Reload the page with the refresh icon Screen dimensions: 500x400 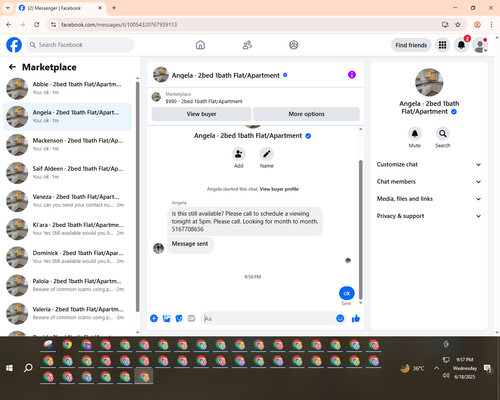[x=37, y=24]
